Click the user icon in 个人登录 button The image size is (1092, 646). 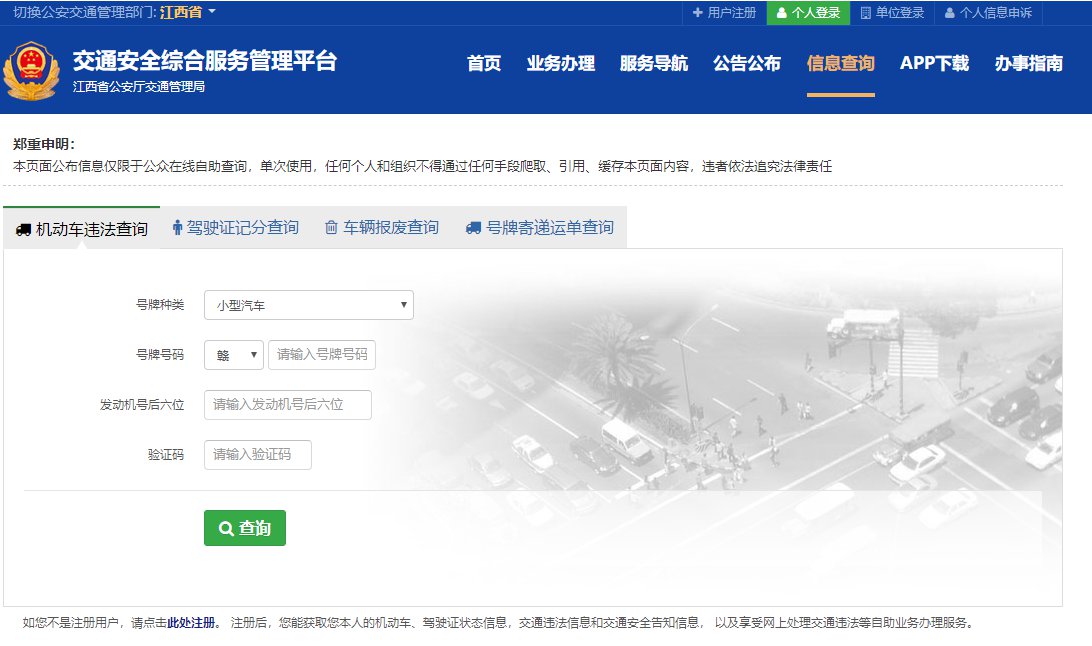782,13
